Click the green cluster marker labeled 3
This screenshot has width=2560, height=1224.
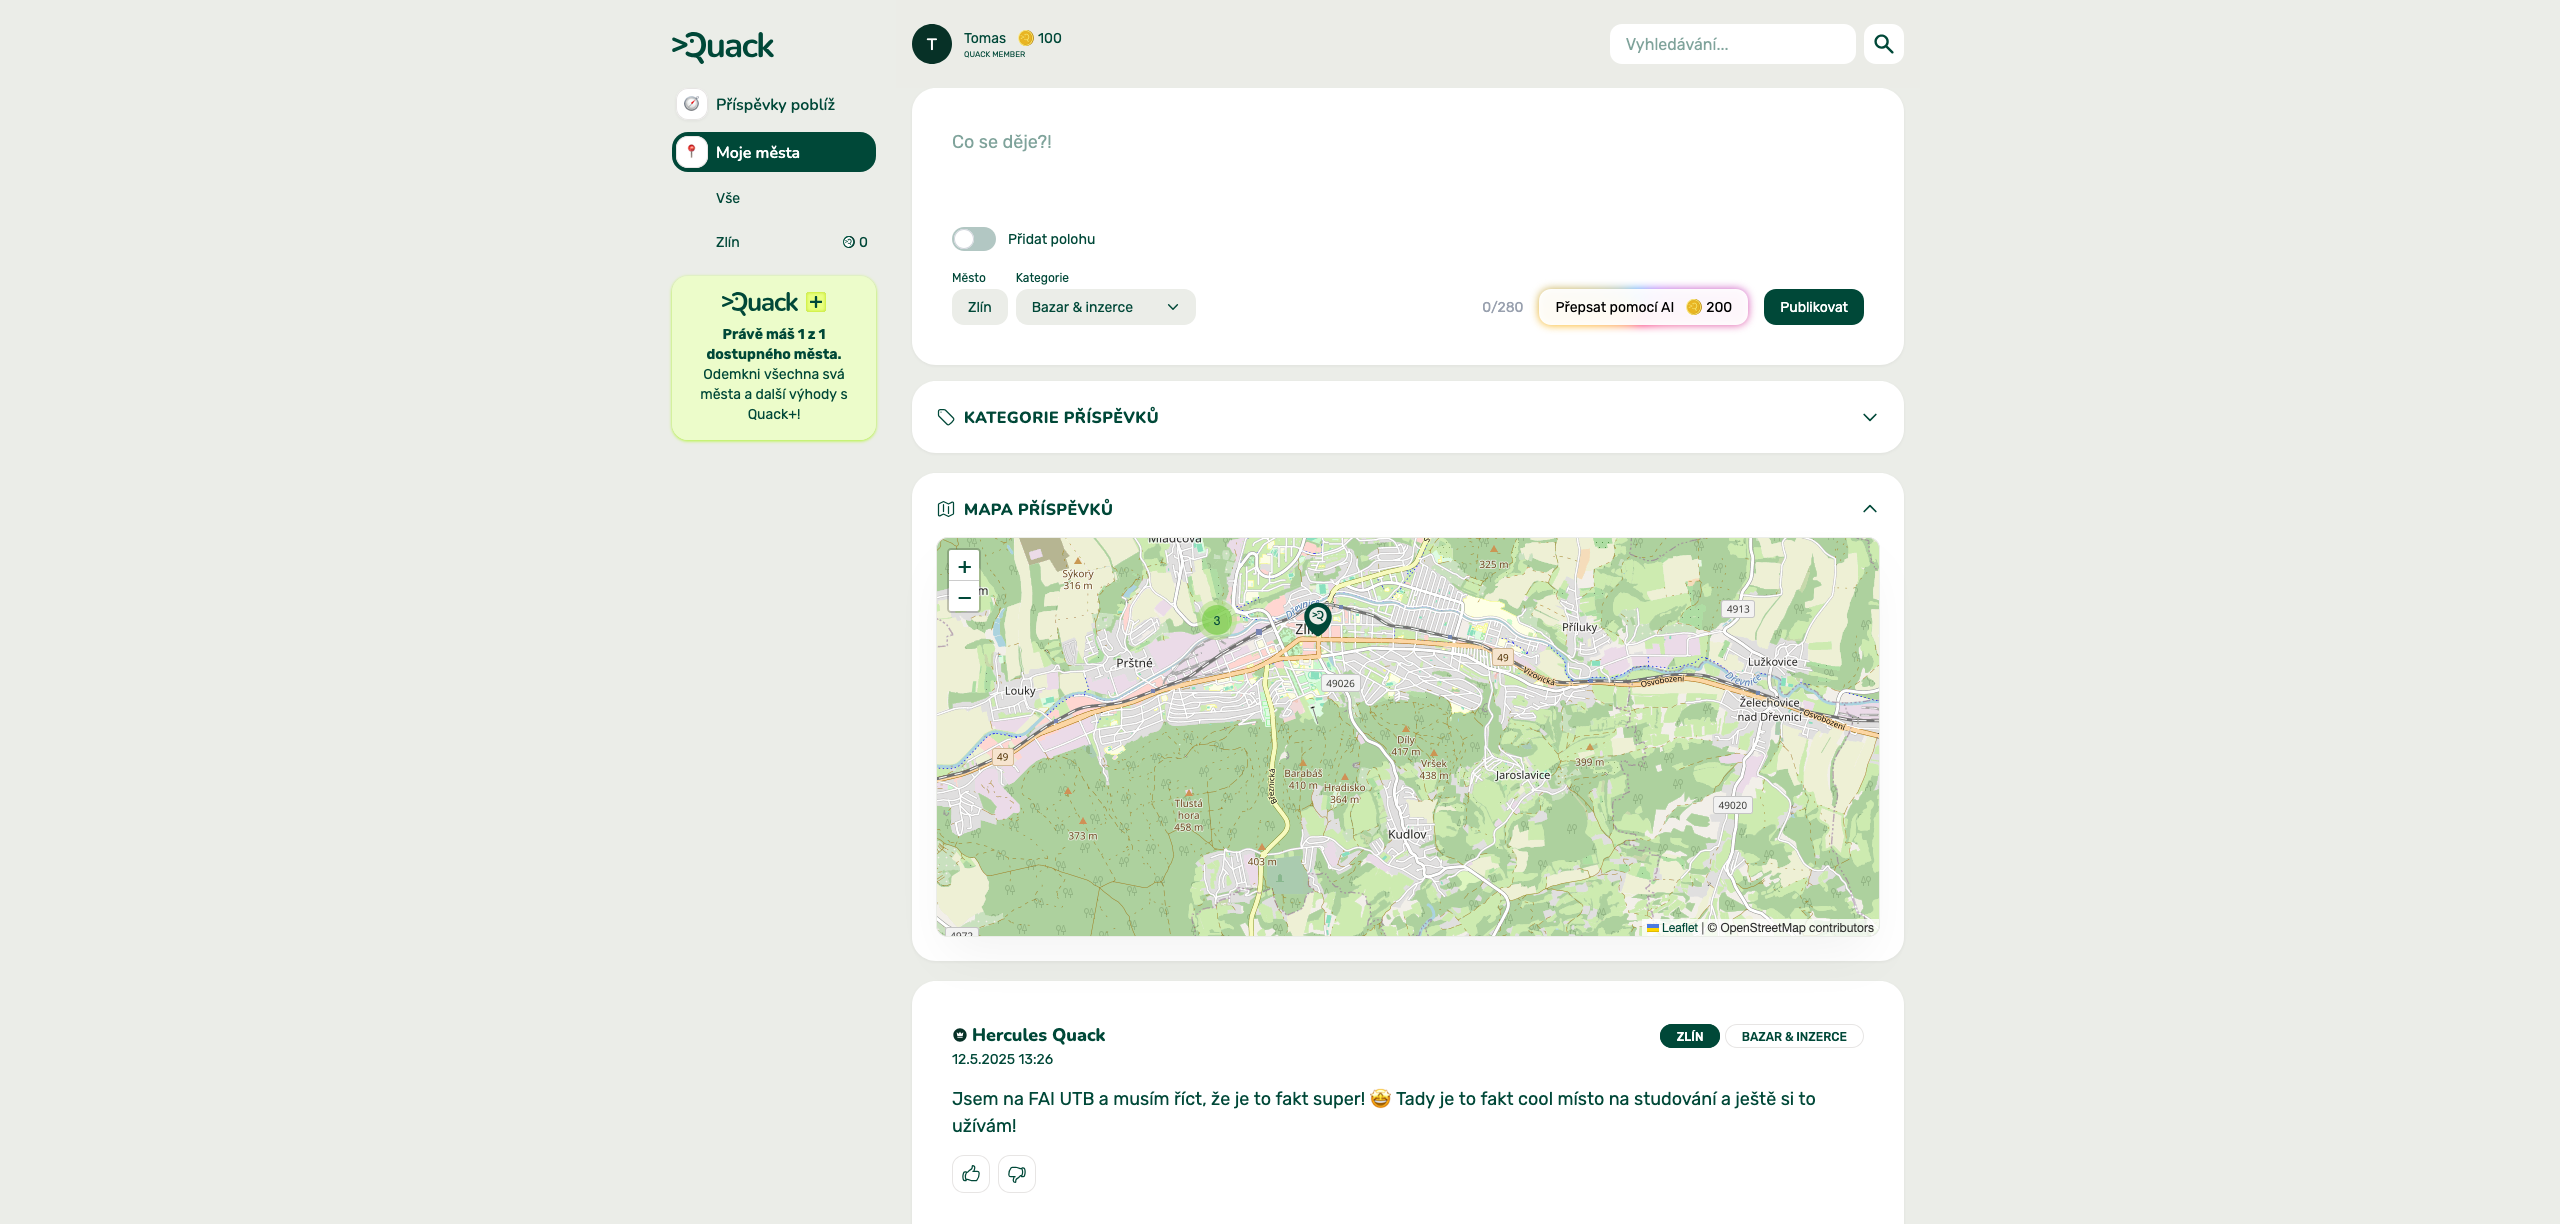[1216, 621]
